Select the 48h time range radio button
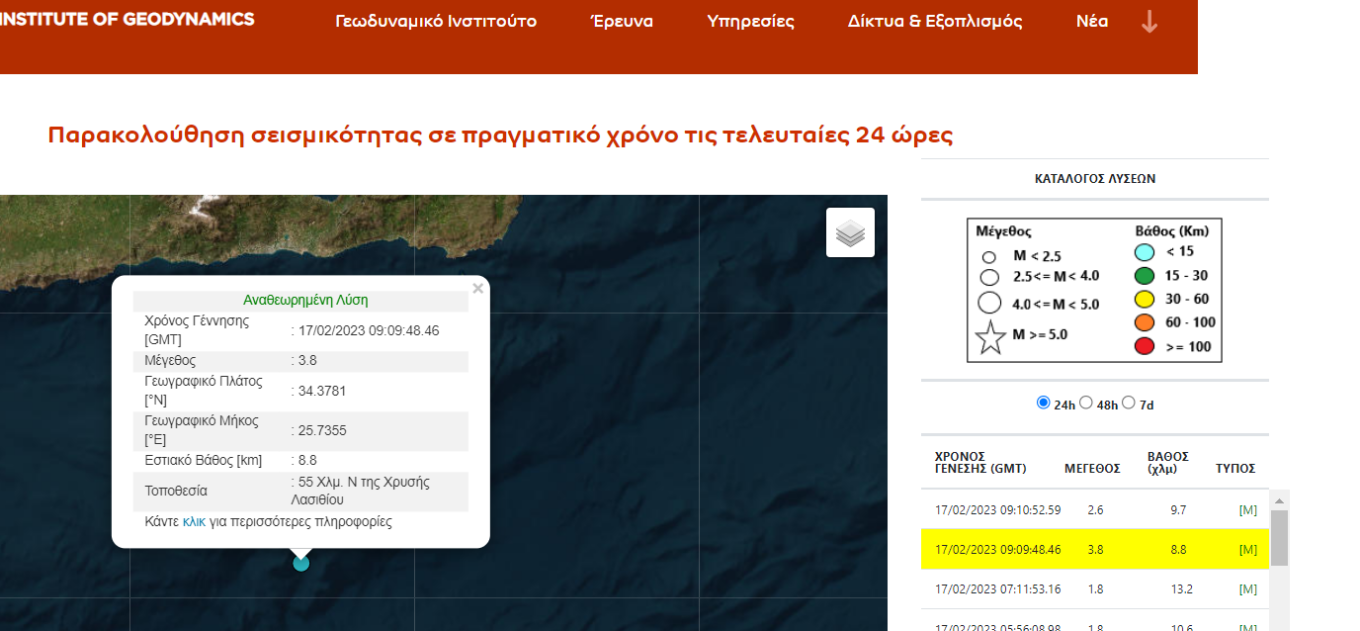Viewport: 1360px width, 631px height. (1086, 403)
